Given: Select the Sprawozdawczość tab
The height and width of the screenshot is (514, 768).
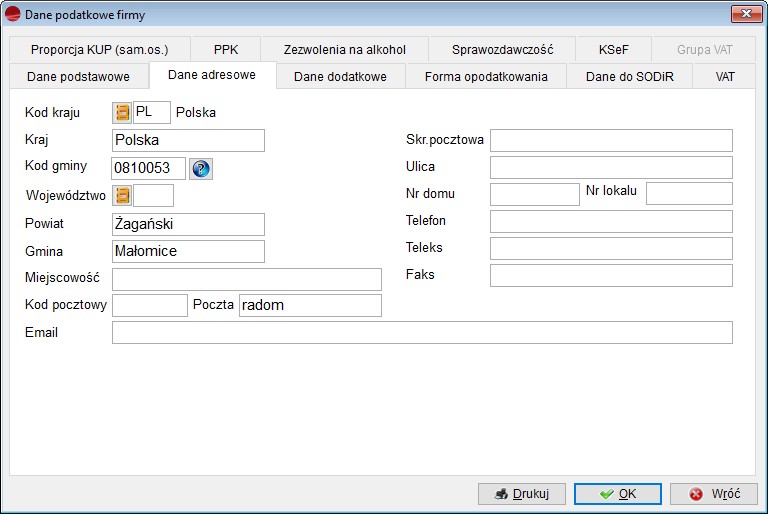Looking at the screenshot, I should click(x=502, y=49).
